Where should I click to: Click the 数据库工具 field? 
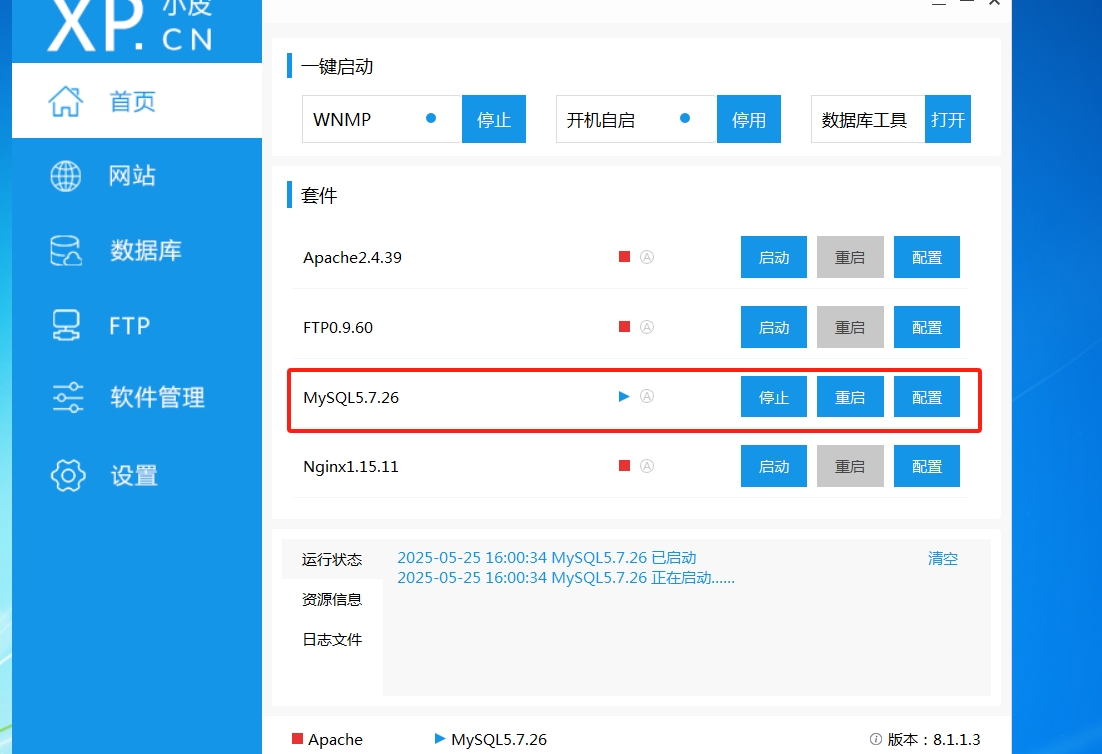867,119
